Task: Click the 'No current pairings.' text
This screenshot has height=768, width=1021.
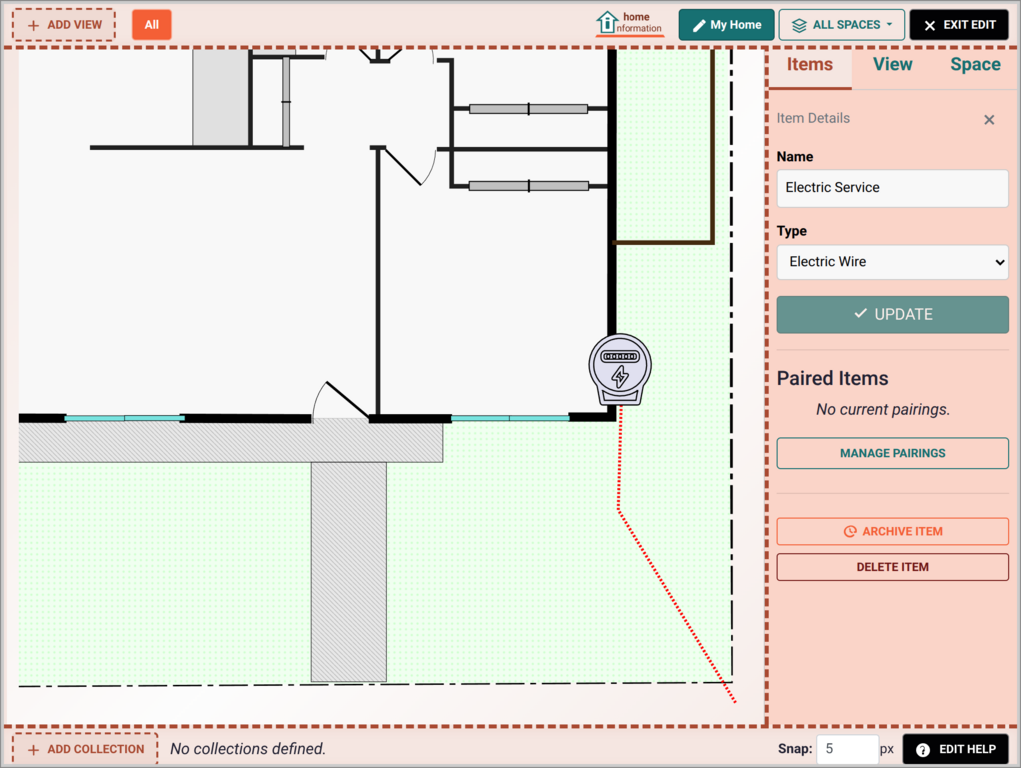Action: 883,410
